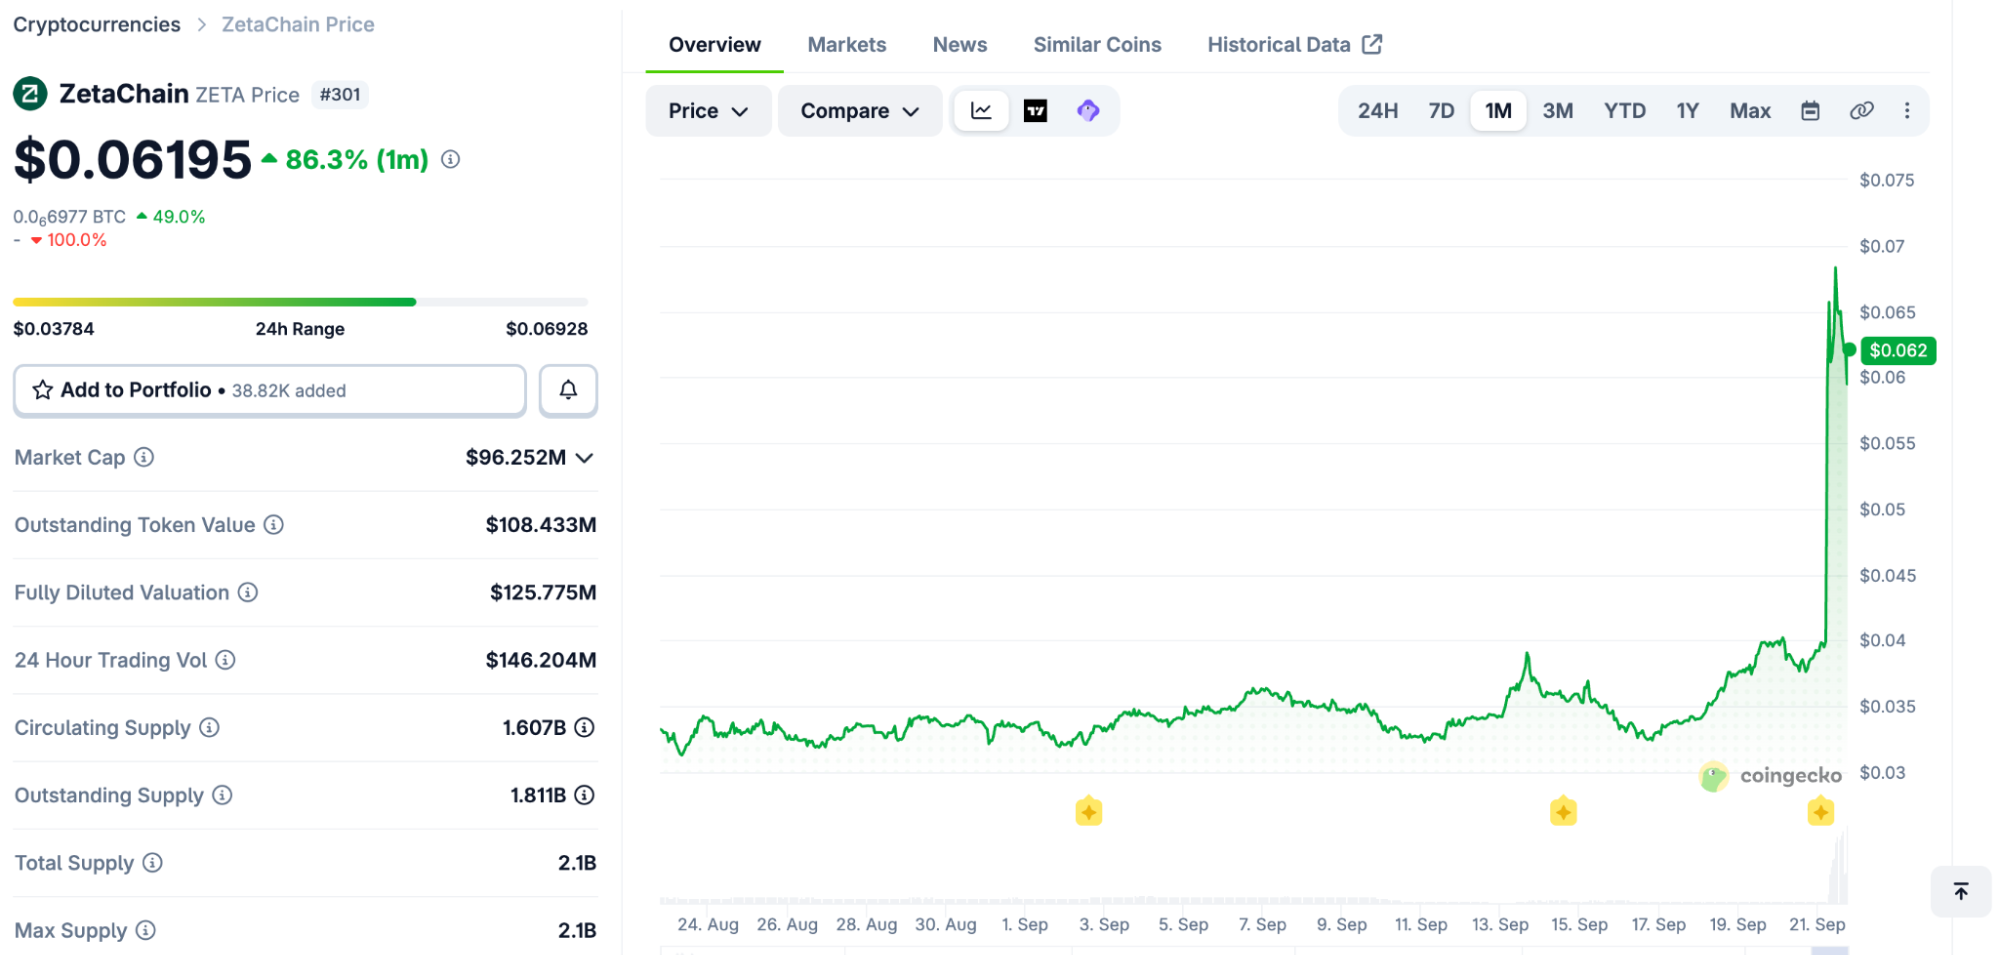Show Market Cap info tooltip
This screenshot has width=1999, height=955.
[144, 457]
